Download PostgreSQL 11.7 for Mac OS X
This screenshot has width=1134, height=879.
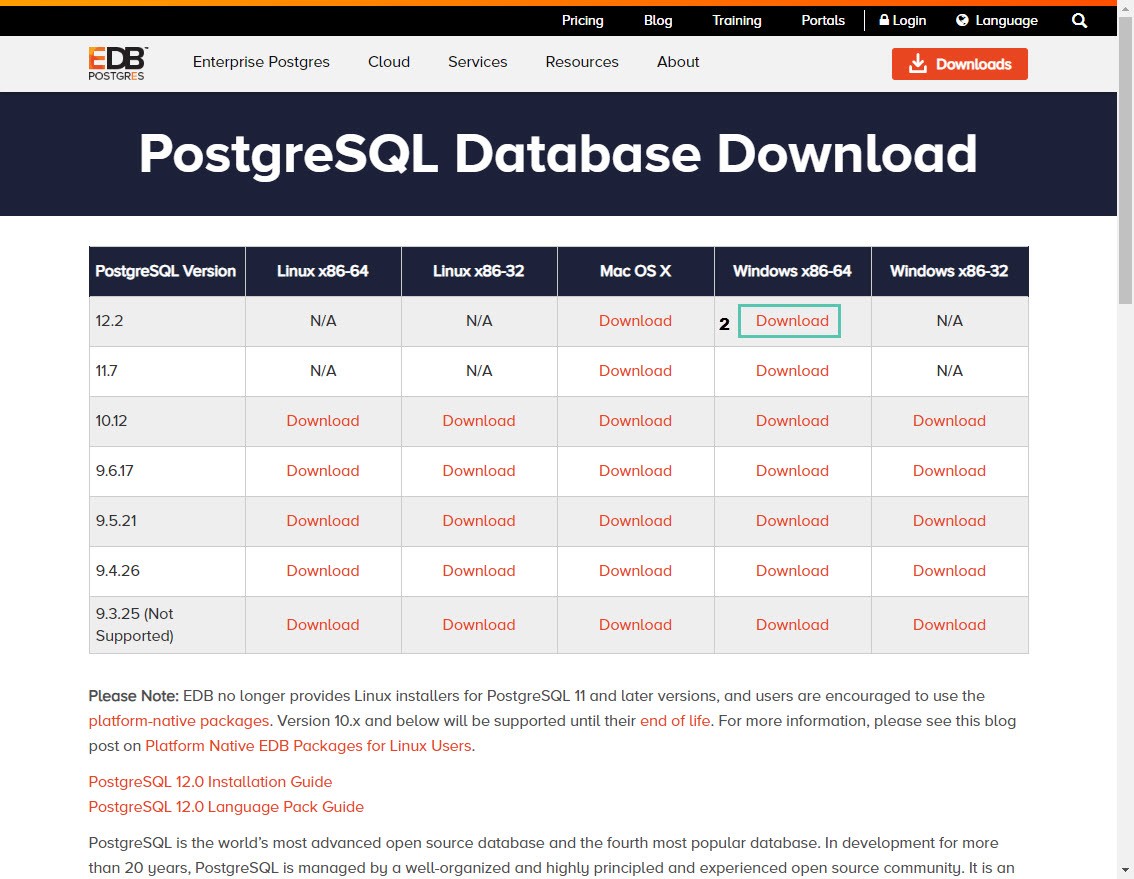(635, 370)
